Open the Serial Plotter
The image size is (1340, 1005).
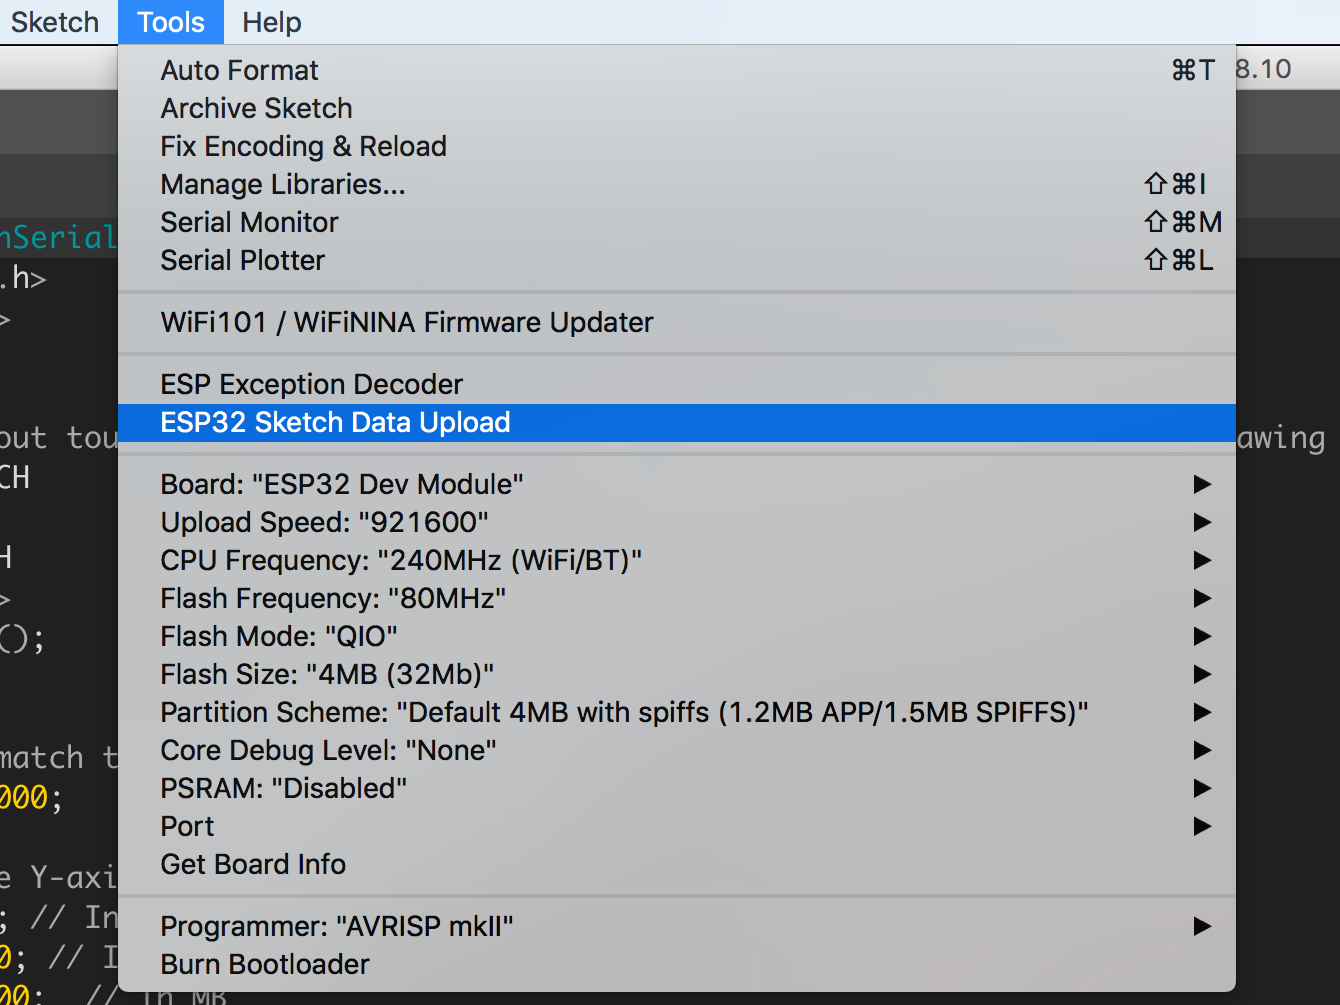click(242, 260)
